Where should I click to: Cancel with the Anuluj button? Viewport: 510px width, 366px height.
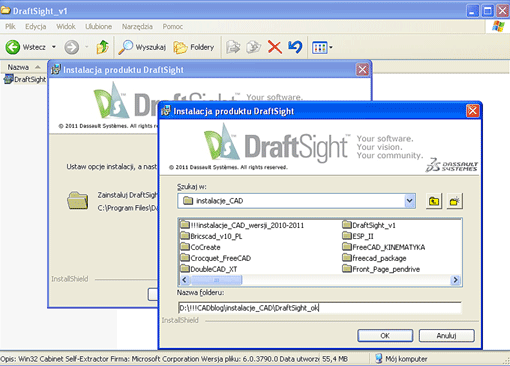tap(446, 336)
